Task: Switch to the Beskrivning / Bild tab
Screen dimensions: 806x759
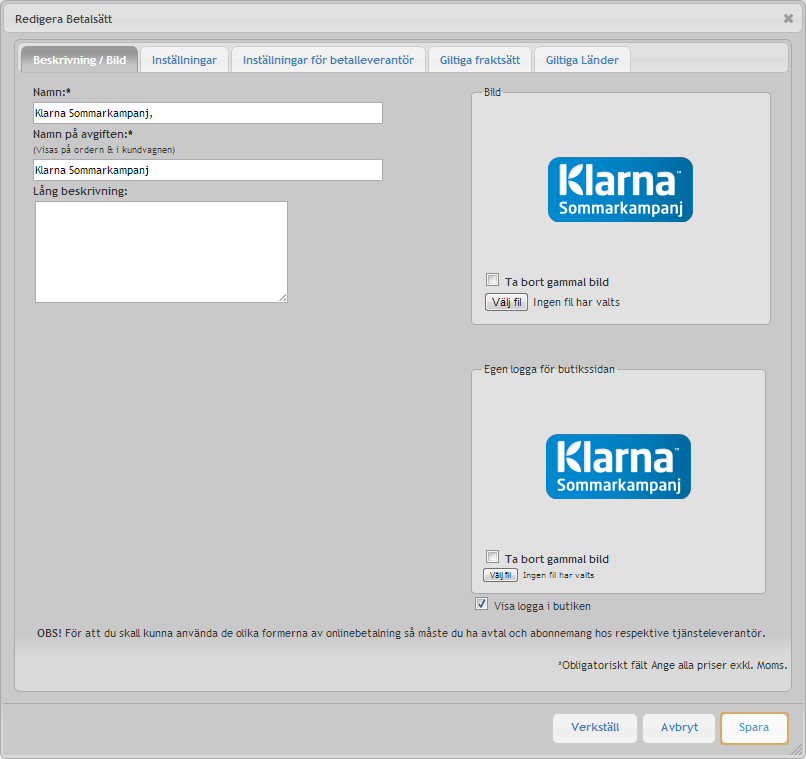Action: [x=80, y=60]
